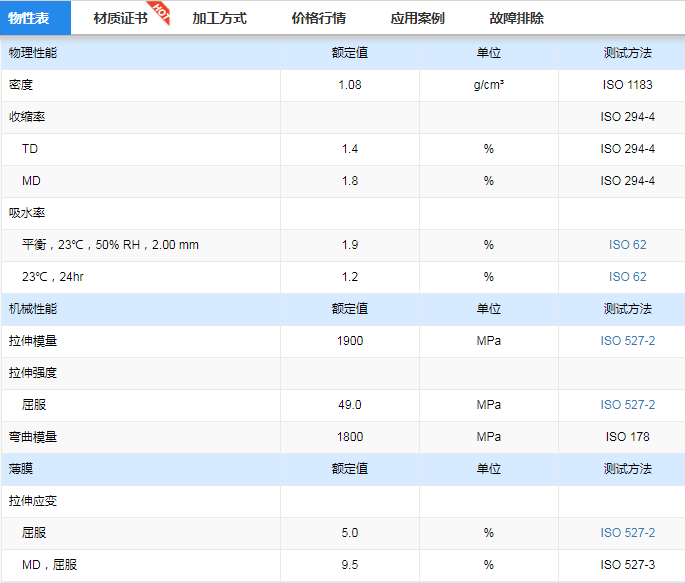Click the 机械性能 section header
The height and width of the screenshot is (583, 685).
34,309
